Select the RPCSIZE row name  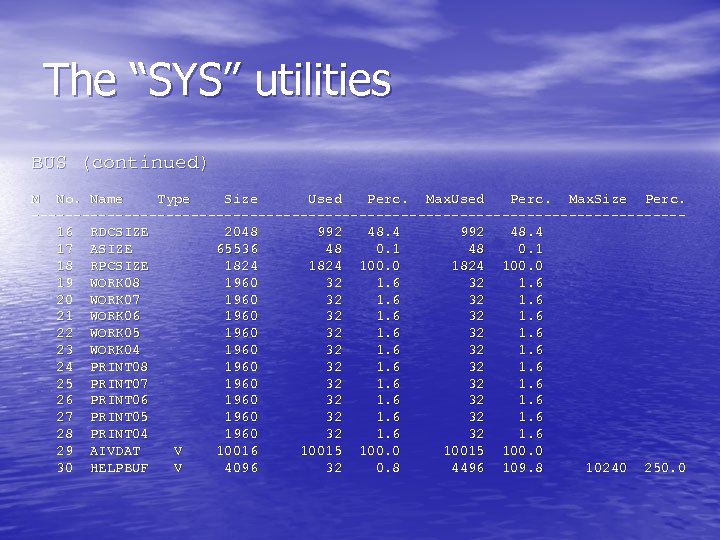pyautogui.click(x=119, y=266)
